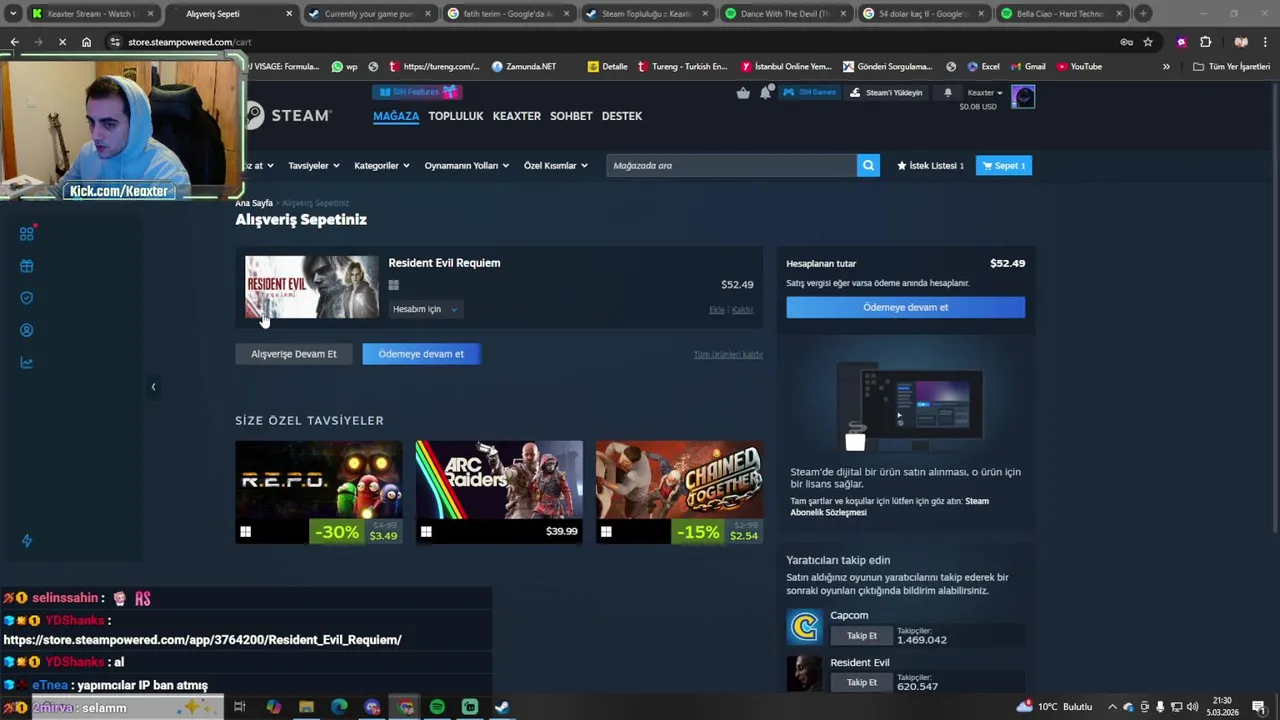
Task: Open the SIH Features badge
Action: click(416, 92)
